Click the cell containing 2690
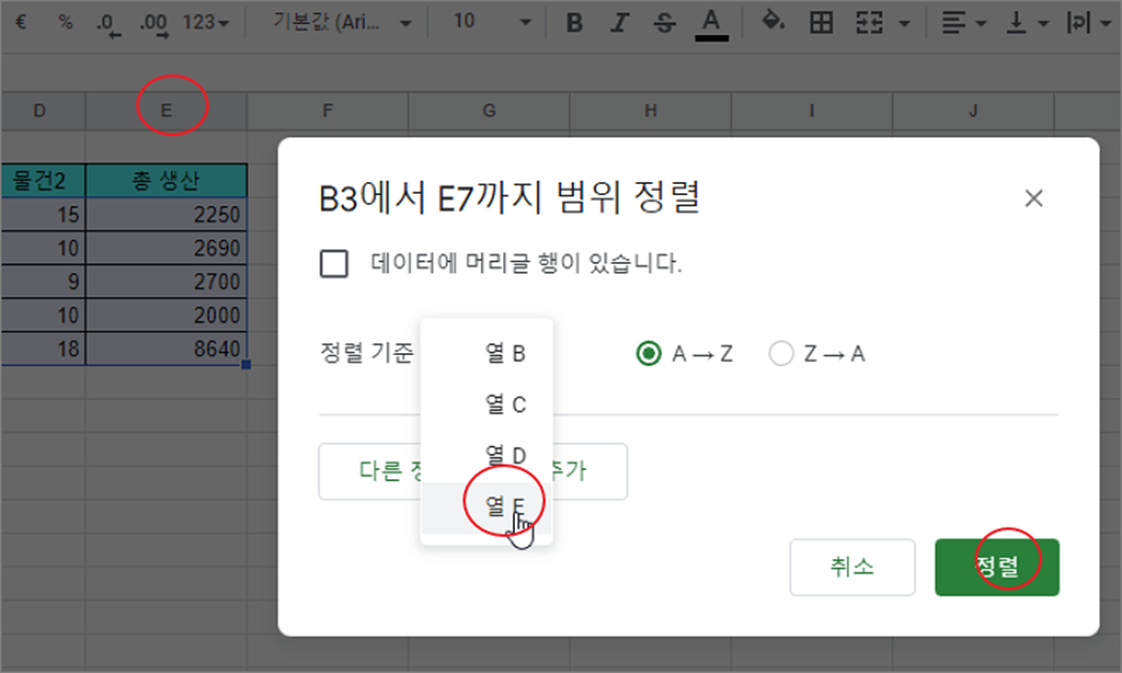 166,247
